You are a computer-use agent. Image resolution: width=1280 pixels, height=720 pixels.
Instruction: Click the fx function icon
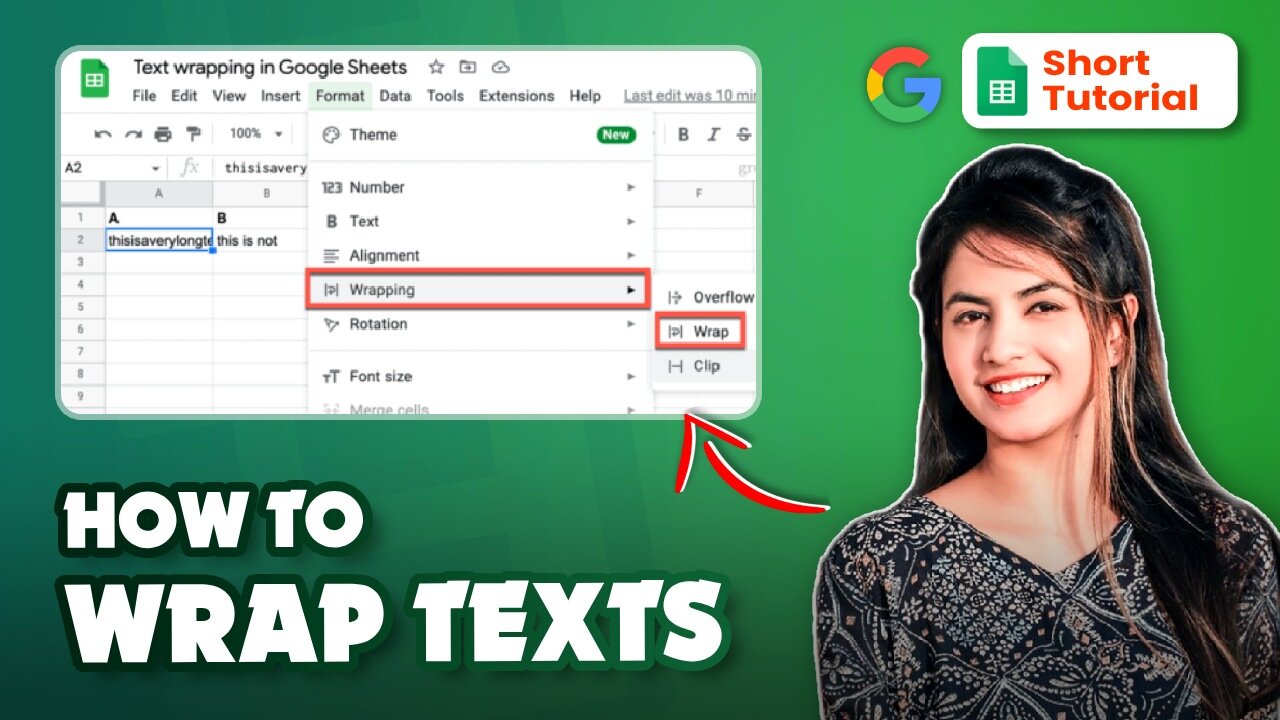(x=189, y=168)
